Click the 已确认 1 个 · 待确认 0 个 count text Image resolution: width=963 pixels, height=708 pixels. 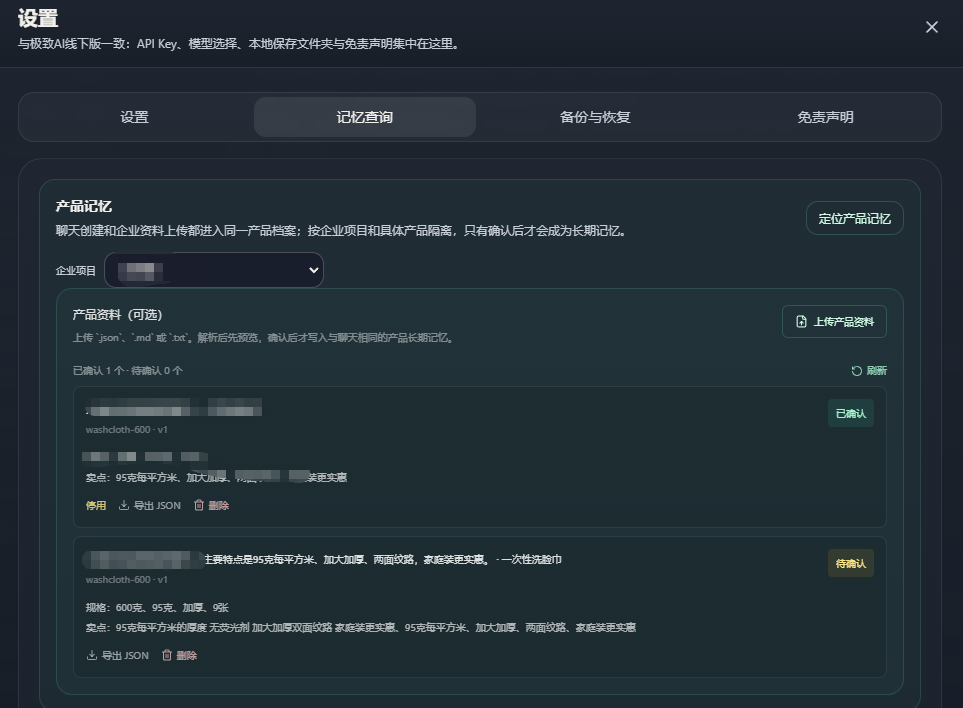pos(128,370)
